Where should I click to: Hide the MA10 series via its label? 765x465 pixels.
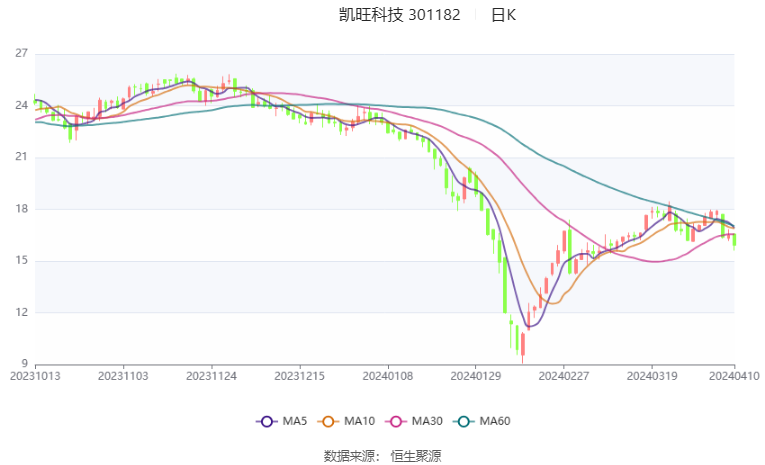(x=362, y=422)
